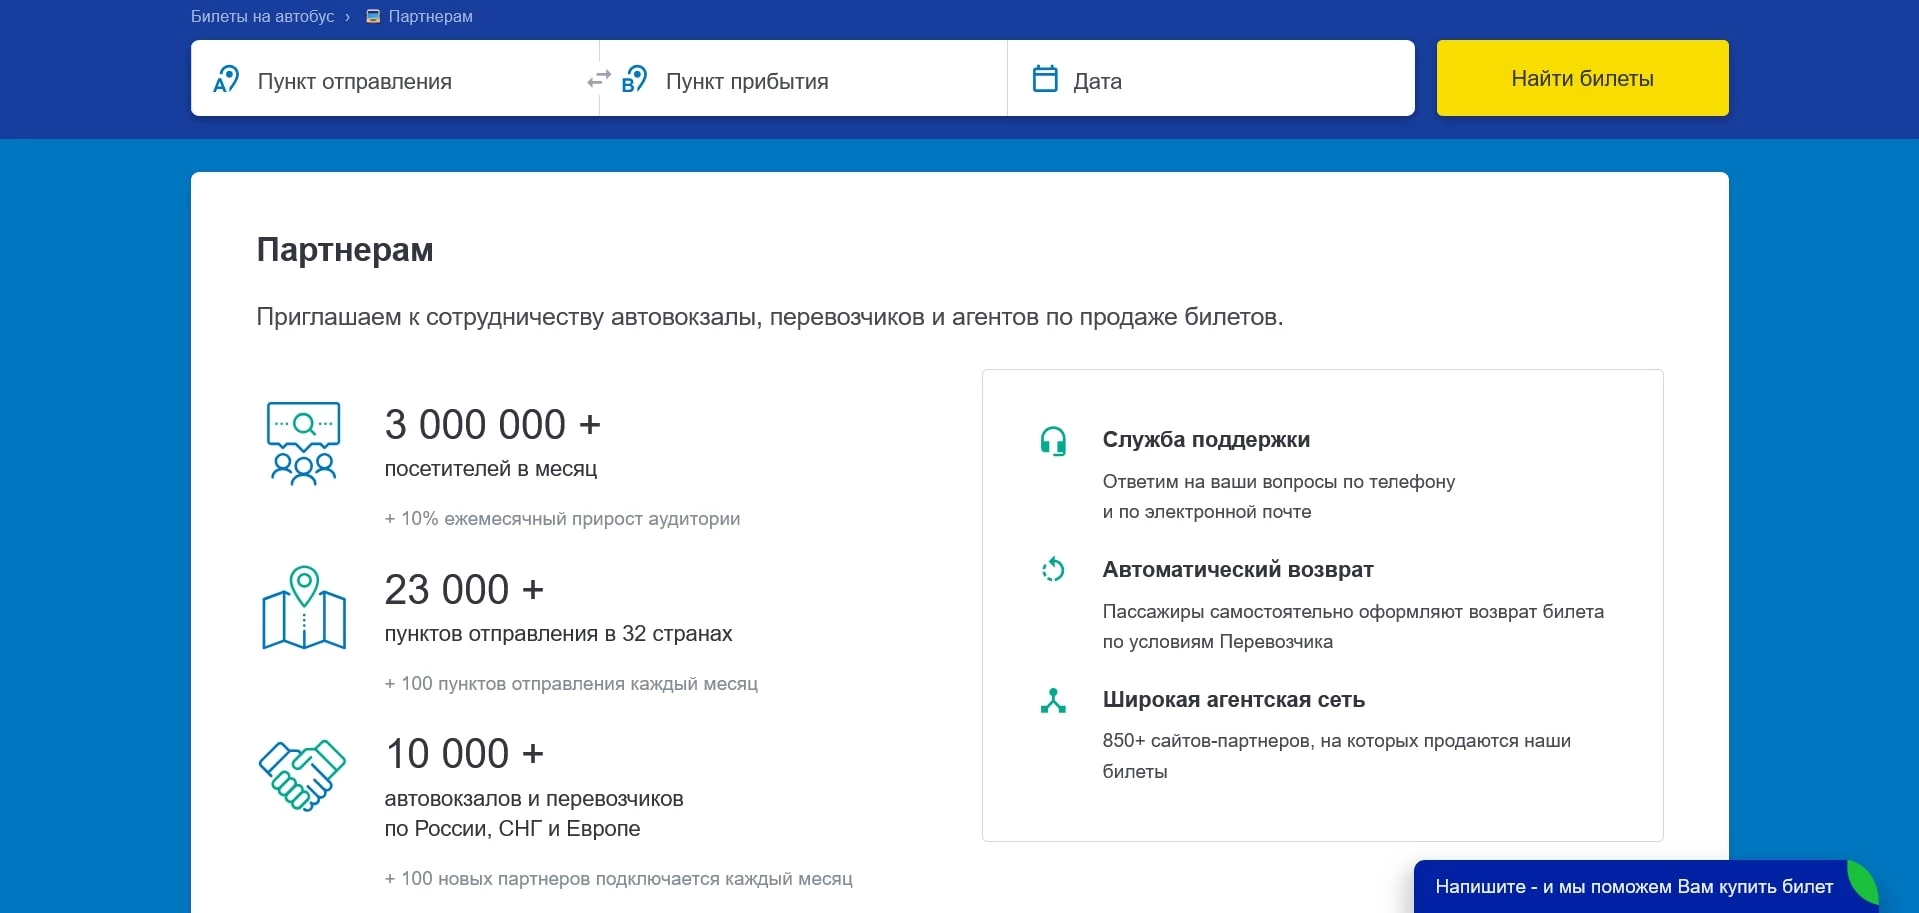Select Партнерам in the breadcrumb
Screen dimensions: 1919x913
click(x=429, y=16)
